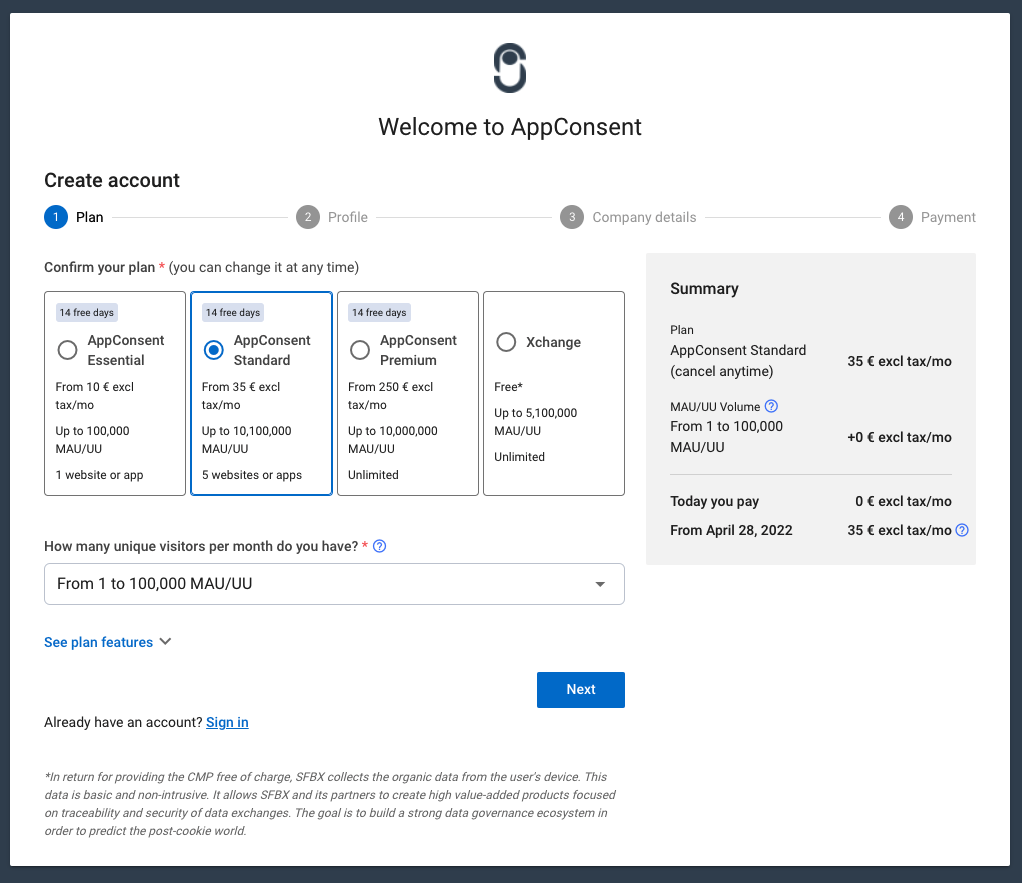Click the See plan features link text

click(98, 642)
